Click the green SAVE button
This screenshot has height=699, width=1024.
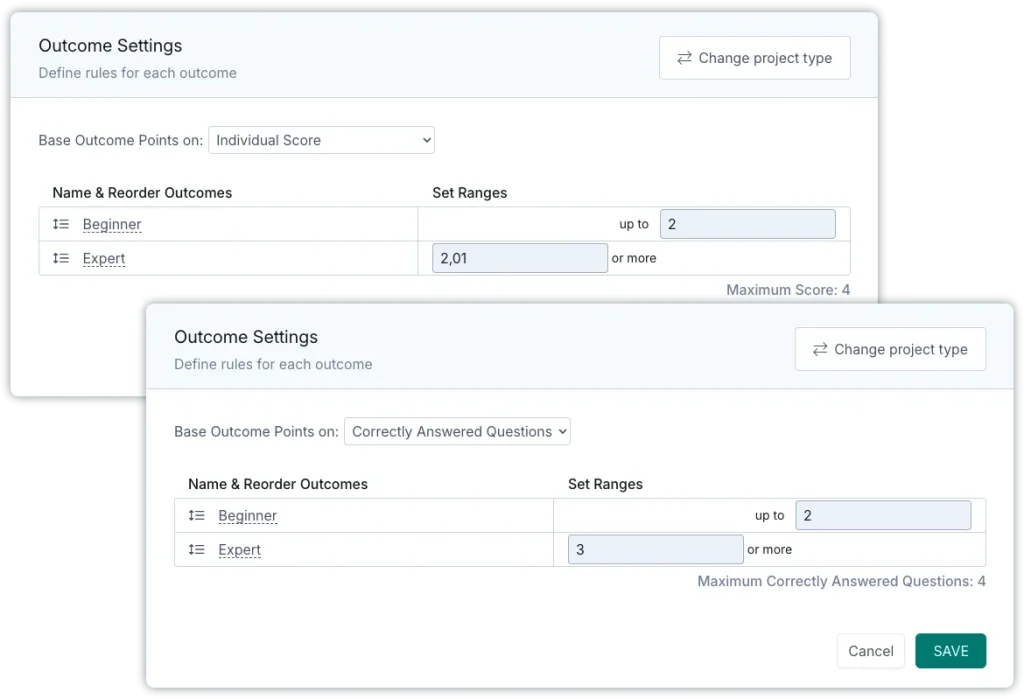pyautogui.click(x=950, y=651)
